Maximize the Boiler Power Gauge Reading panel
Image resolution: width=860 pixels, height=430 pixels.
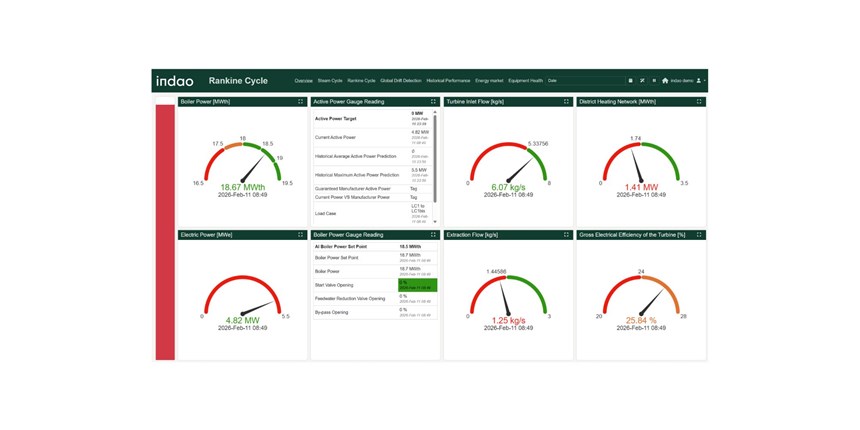tap(433, 235)
